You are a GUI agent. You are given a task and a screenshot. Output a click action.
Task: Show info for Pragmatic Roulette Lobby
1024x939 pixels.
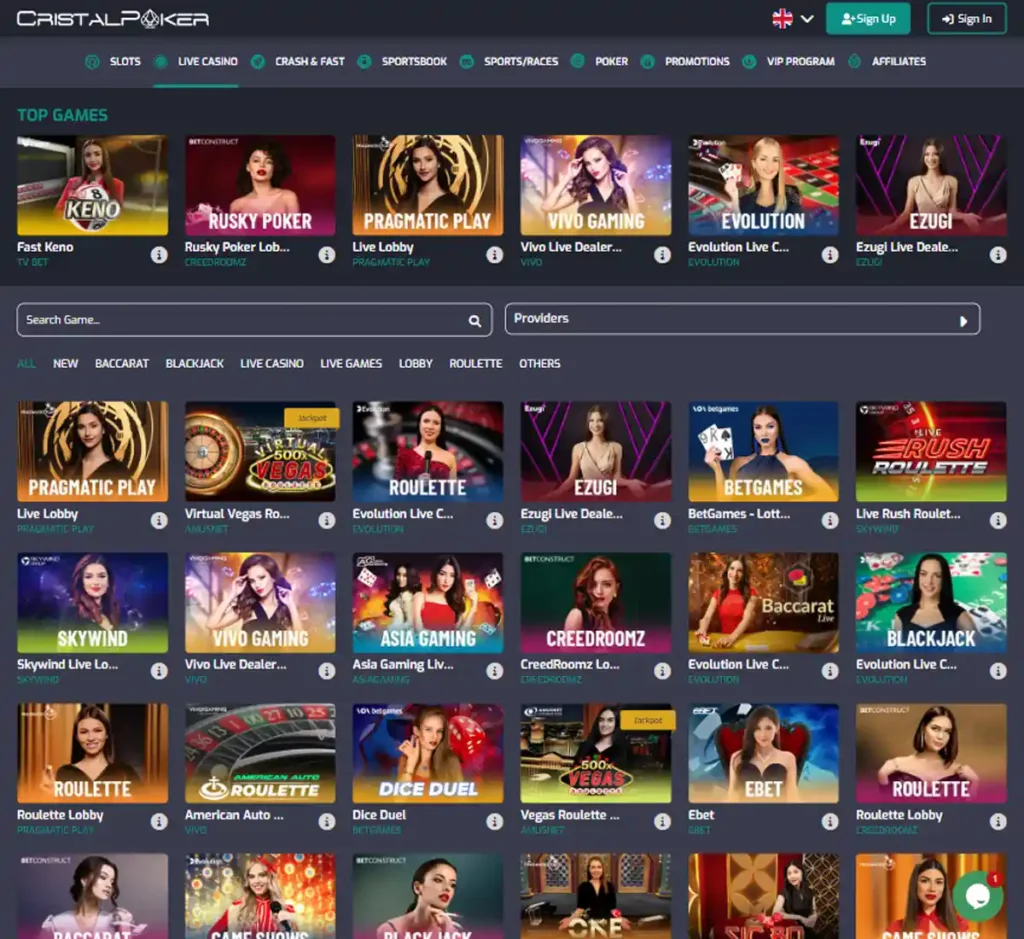tap(159, 821)
